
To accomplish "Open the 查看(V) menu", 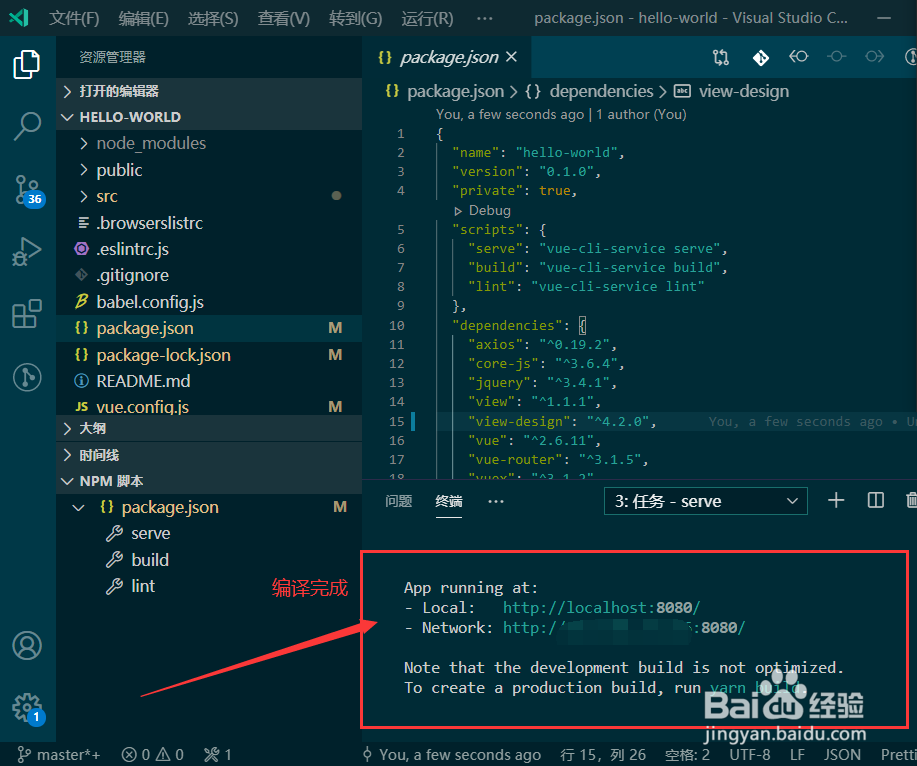I will tap(284, 18).
